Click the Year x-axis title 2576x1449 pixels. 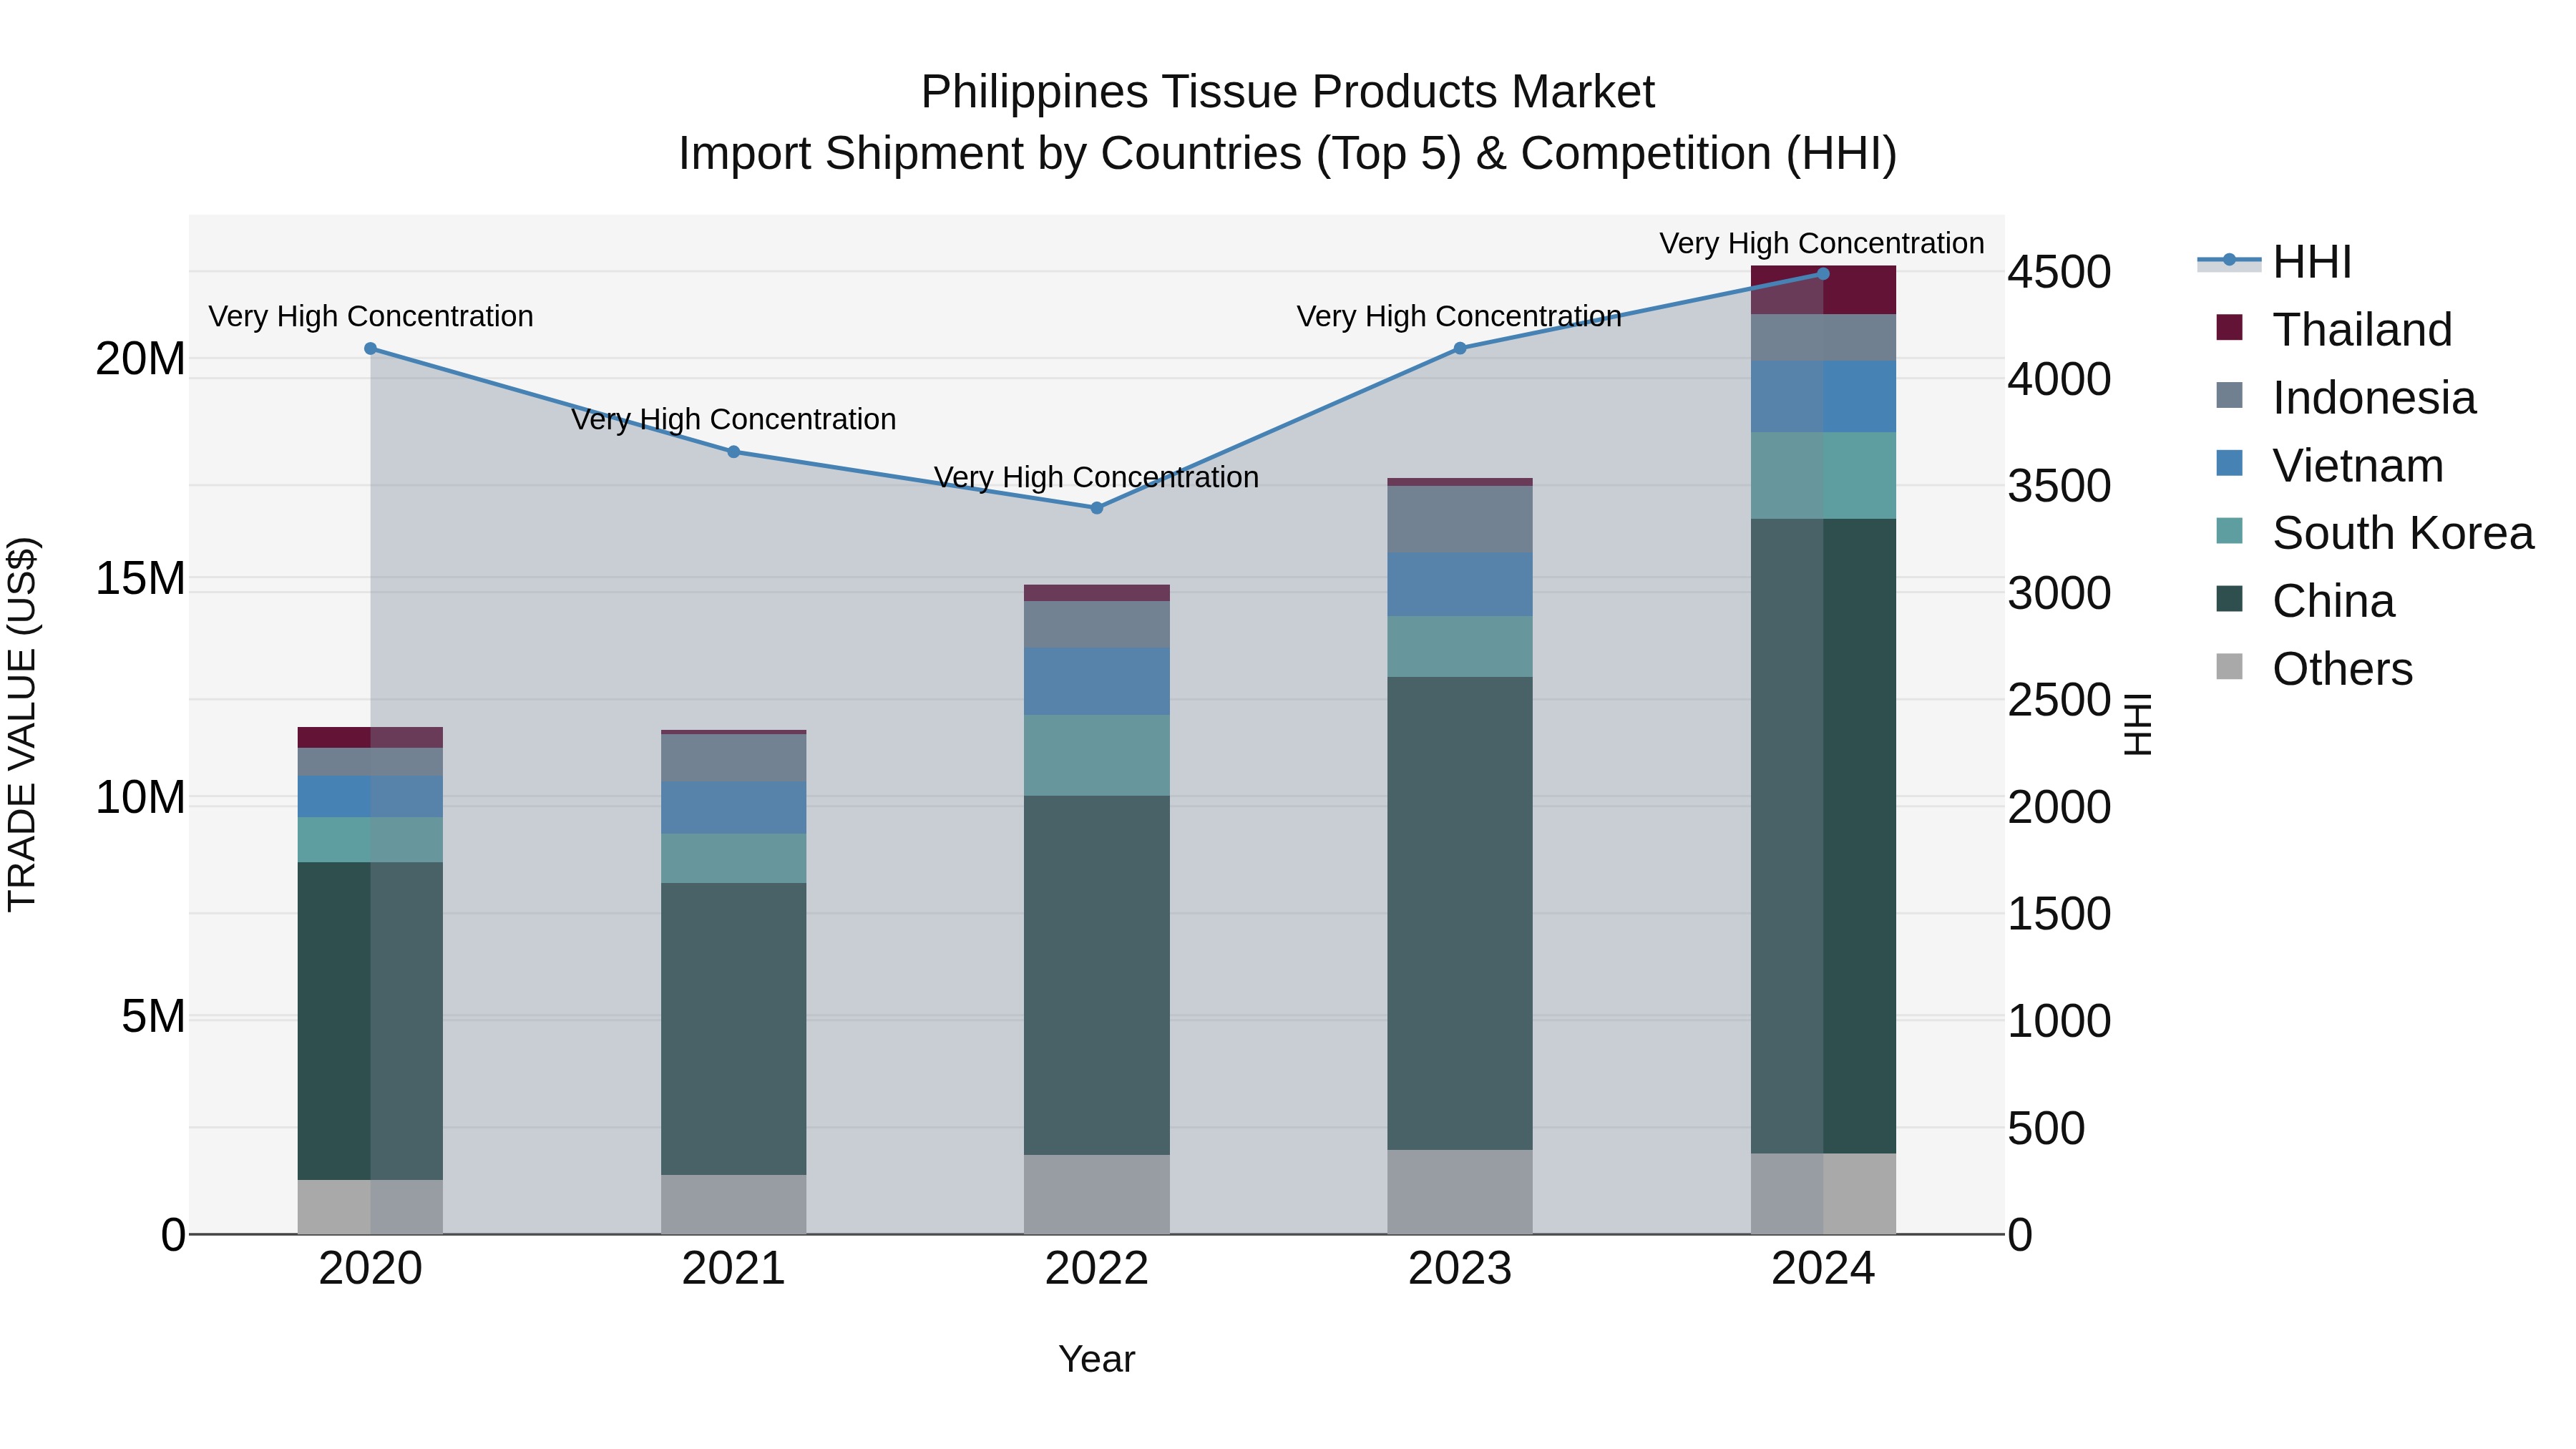(x=1096, y=1359)
